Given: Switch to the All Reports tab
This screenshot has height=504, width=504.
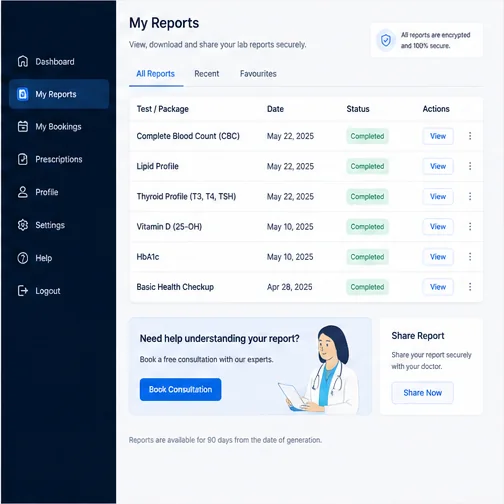Looking at the screenshot, I should [156, 74].
